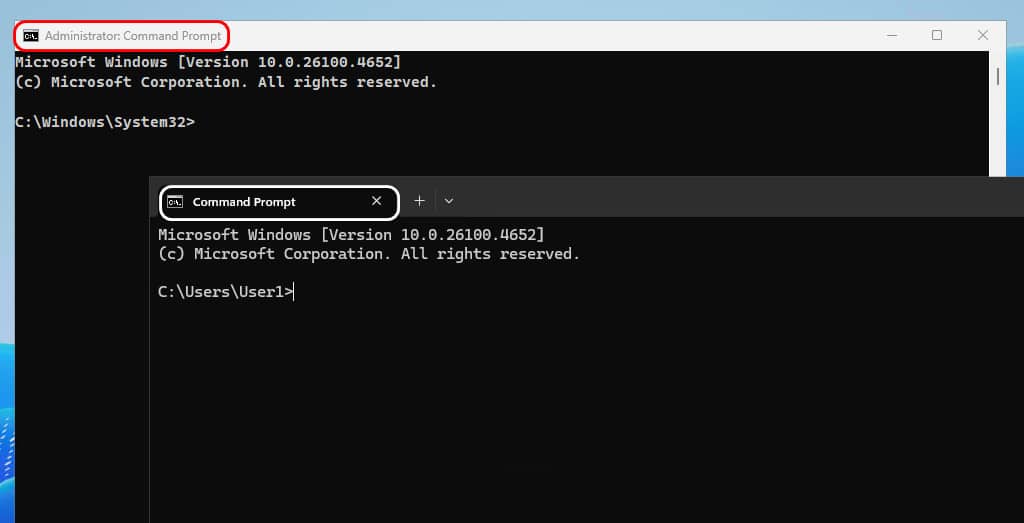Click the Microsoft Corporation copyright line in Terminal

369,254
